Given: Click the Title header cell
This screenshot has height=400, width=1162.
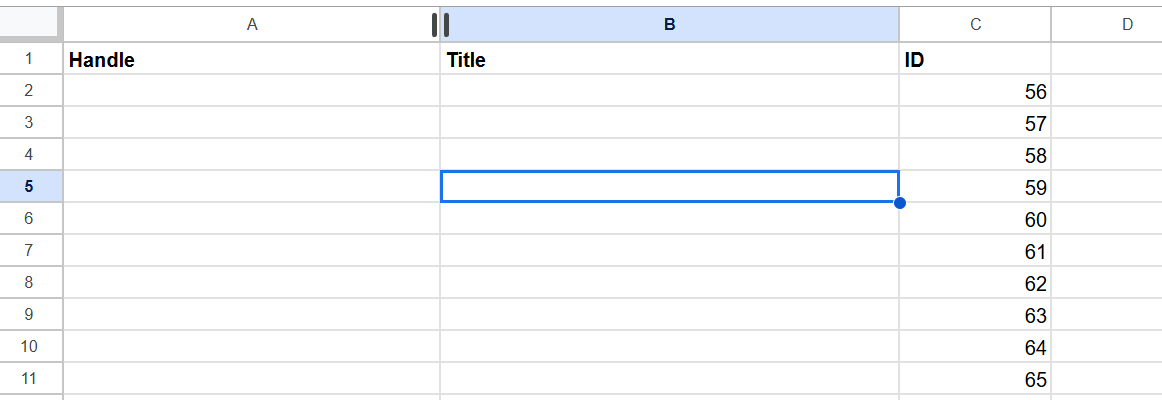Looking at the screenshot, I should tap(669, 60).
